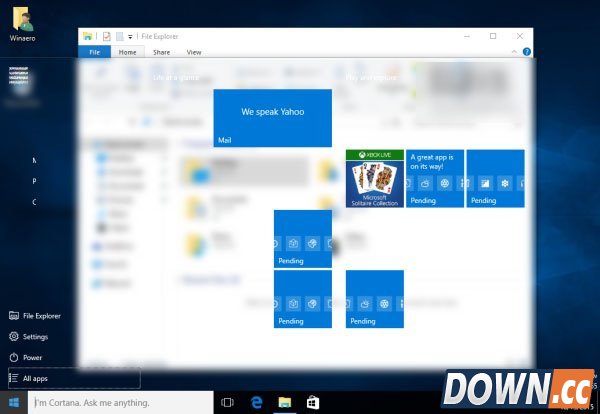Viewport: 600px width, 414px height.
Task: Open Task View from the taskbar
Action: point(227,402)
